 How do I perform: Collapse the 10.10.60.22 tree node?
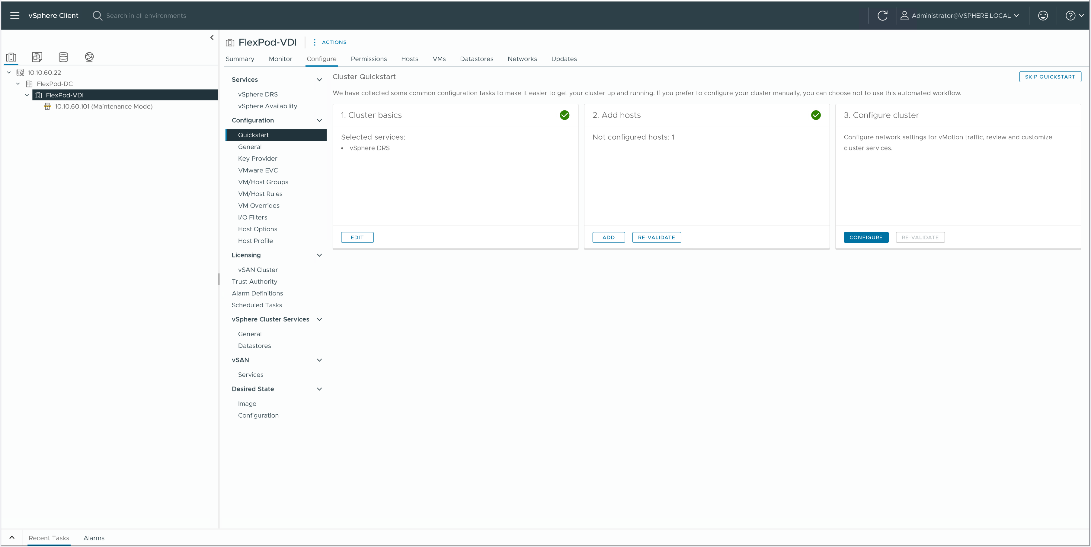tap(9, 72)
